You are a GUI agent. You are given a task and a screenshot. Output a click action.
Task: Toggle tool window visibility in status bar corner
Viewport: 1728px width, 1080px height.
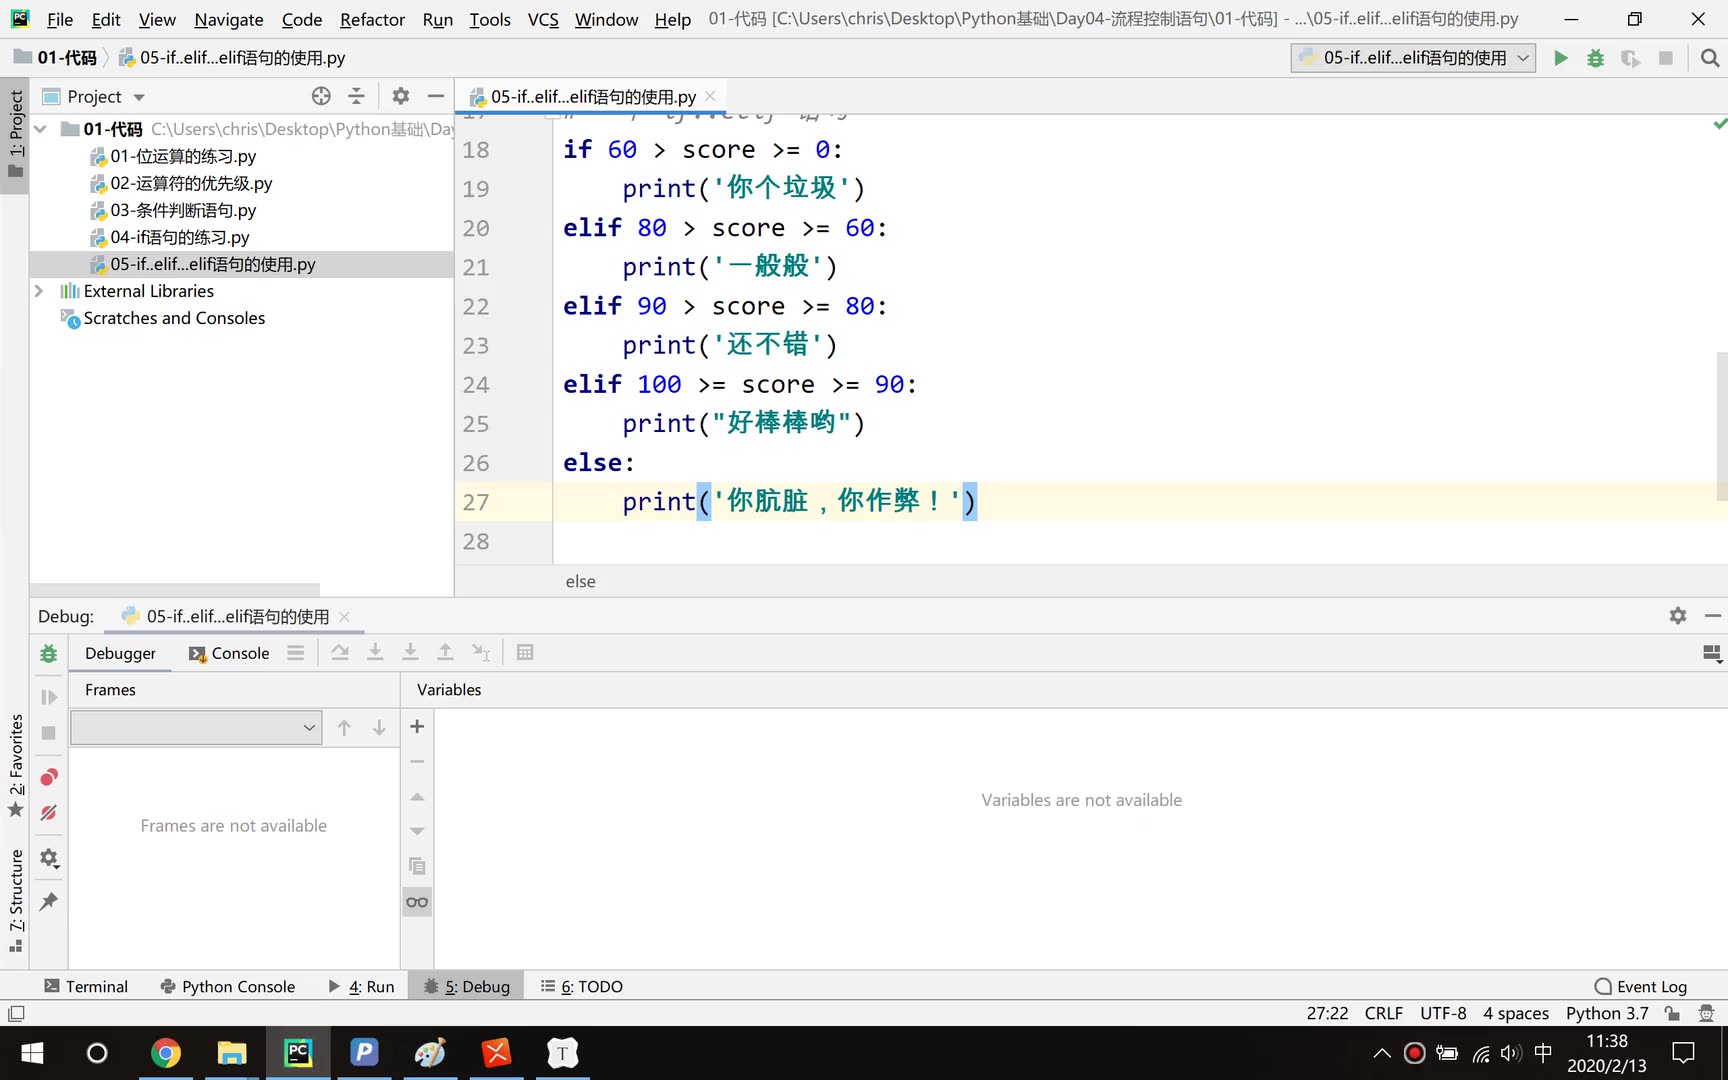[16, 1013]
